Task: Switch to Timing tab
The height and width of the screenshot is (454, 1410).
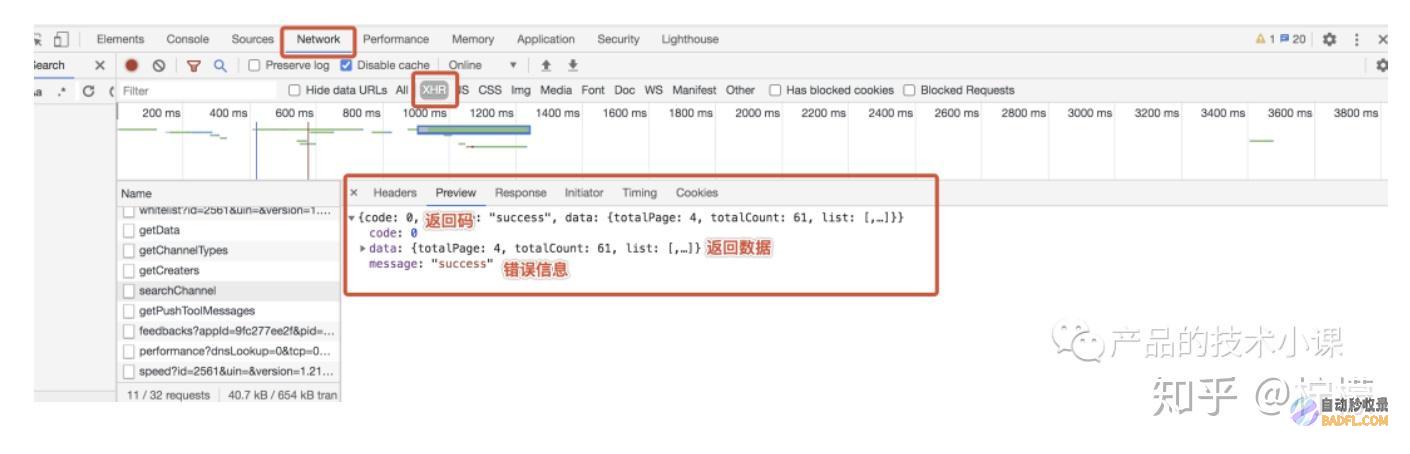Action: click(x=642, y=192)
